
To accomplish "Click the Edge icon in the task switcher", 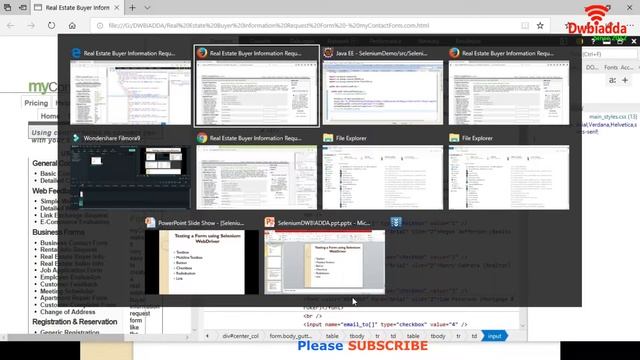I will coord(76,53).
